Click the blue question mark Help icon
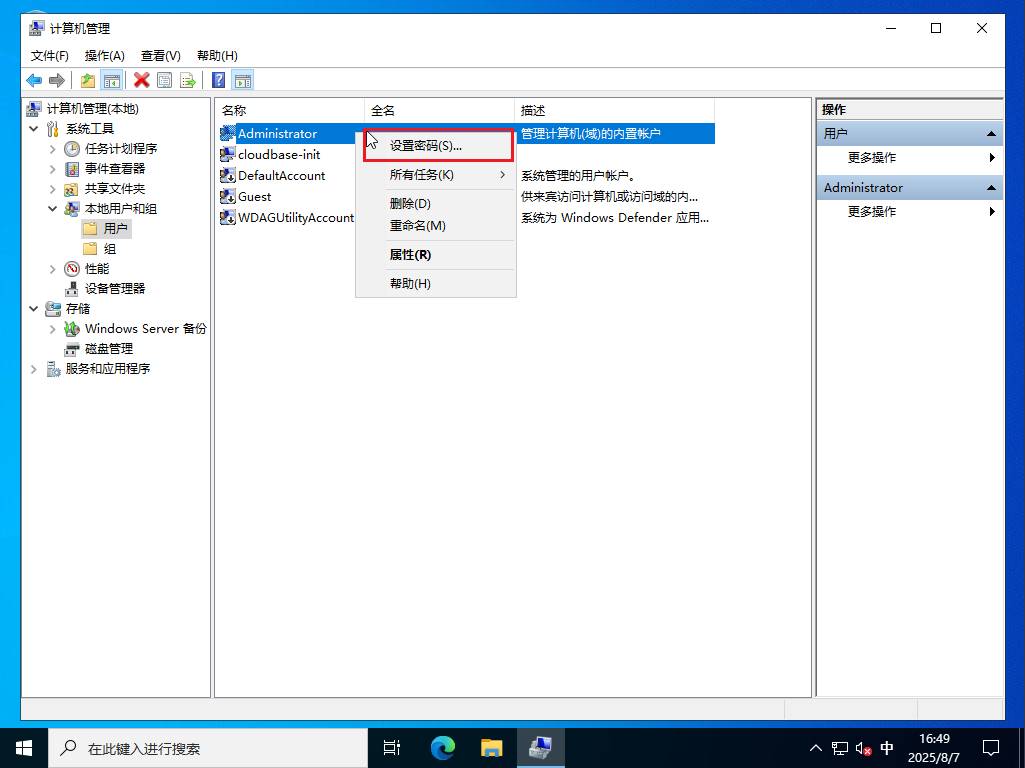Viewport: 1025px width, 768px height. 219,80
